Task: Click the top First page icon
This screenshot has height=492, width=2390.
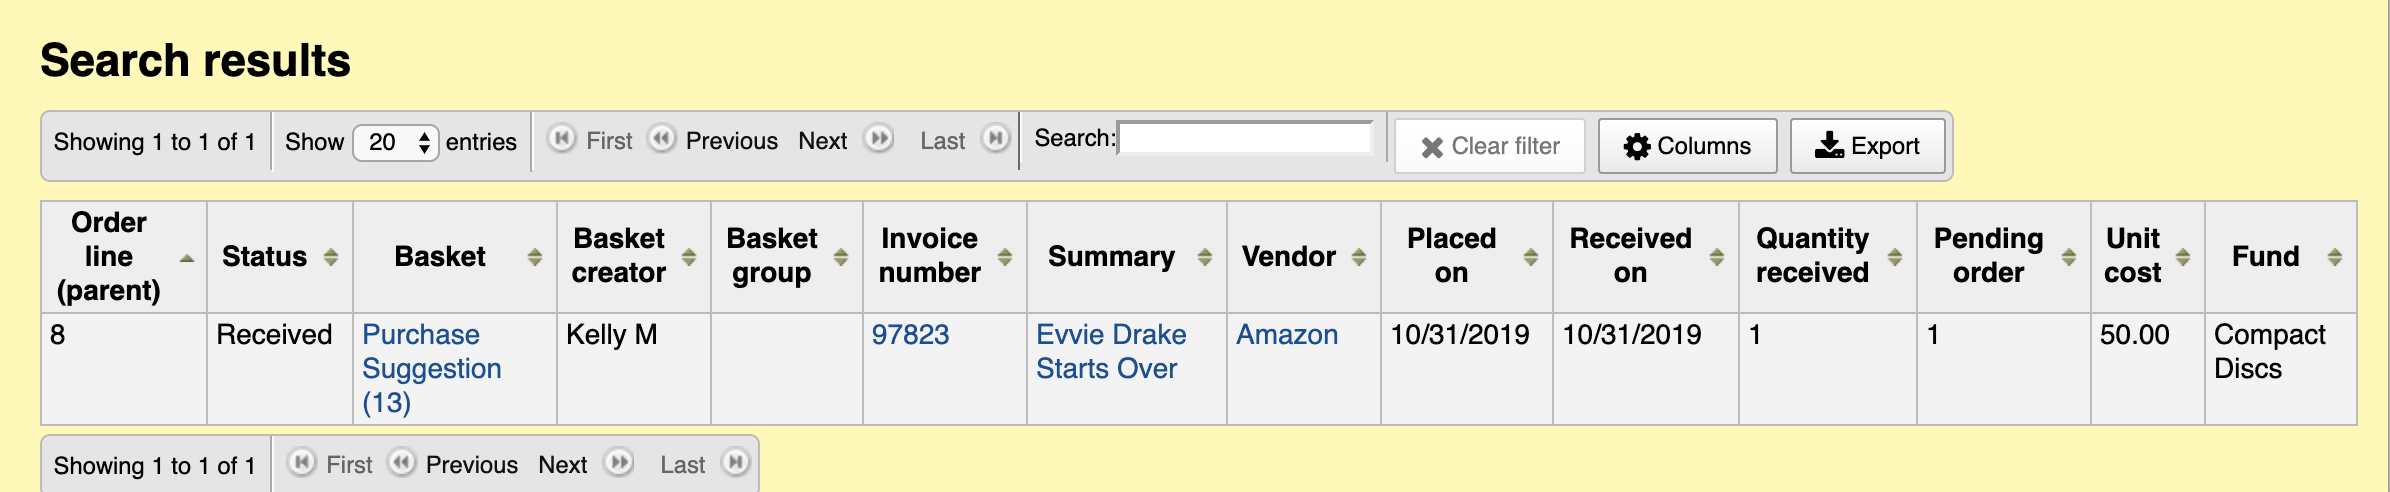Action: 562,139
